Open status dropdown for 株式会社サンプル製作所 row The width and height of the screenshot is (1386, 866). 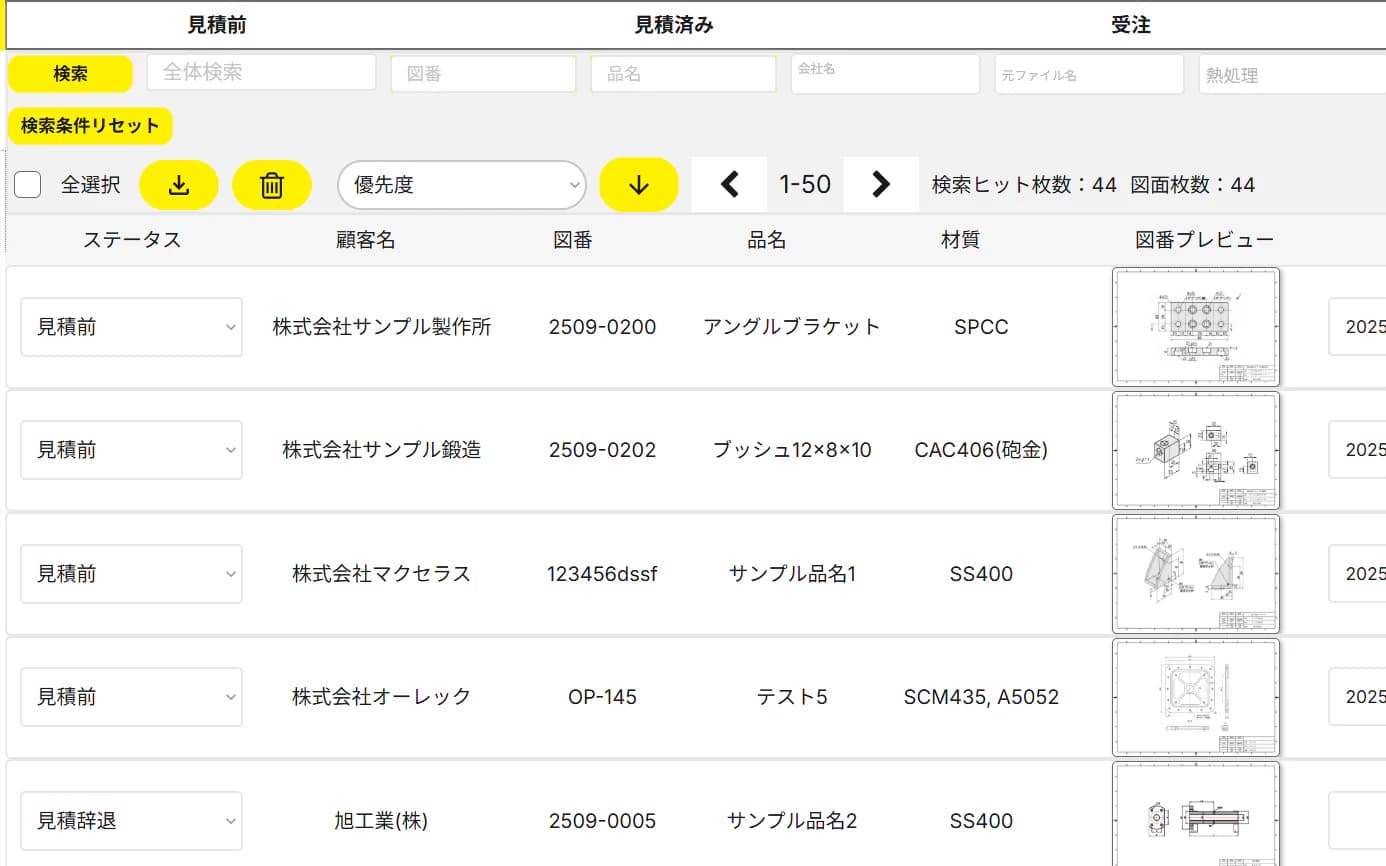pyautogui.click(x=131, y=327)
